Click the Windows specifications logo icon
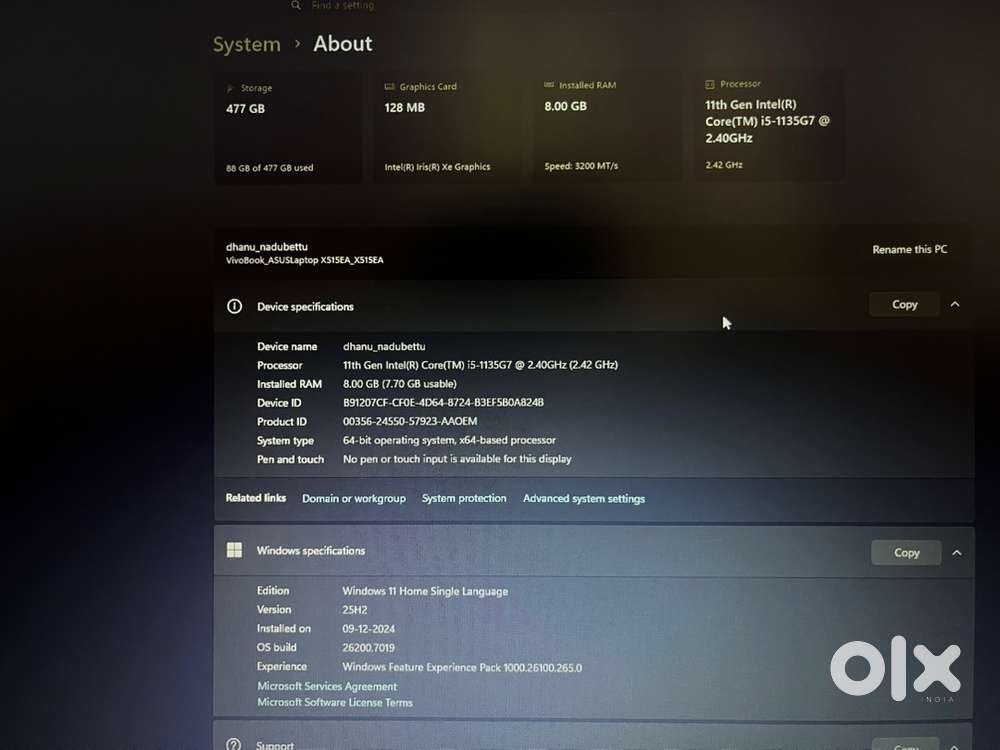The width and height of the screenshot is (1000, 750). [234, 550]
